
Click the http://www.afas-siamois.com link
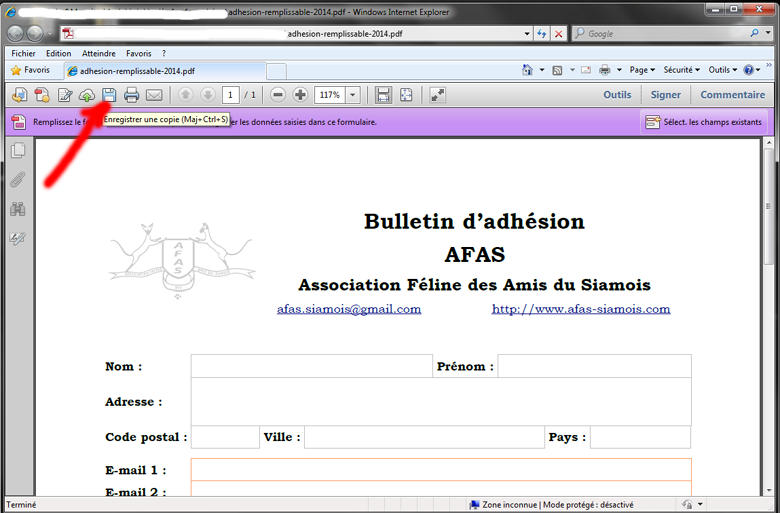click(581, 309)
